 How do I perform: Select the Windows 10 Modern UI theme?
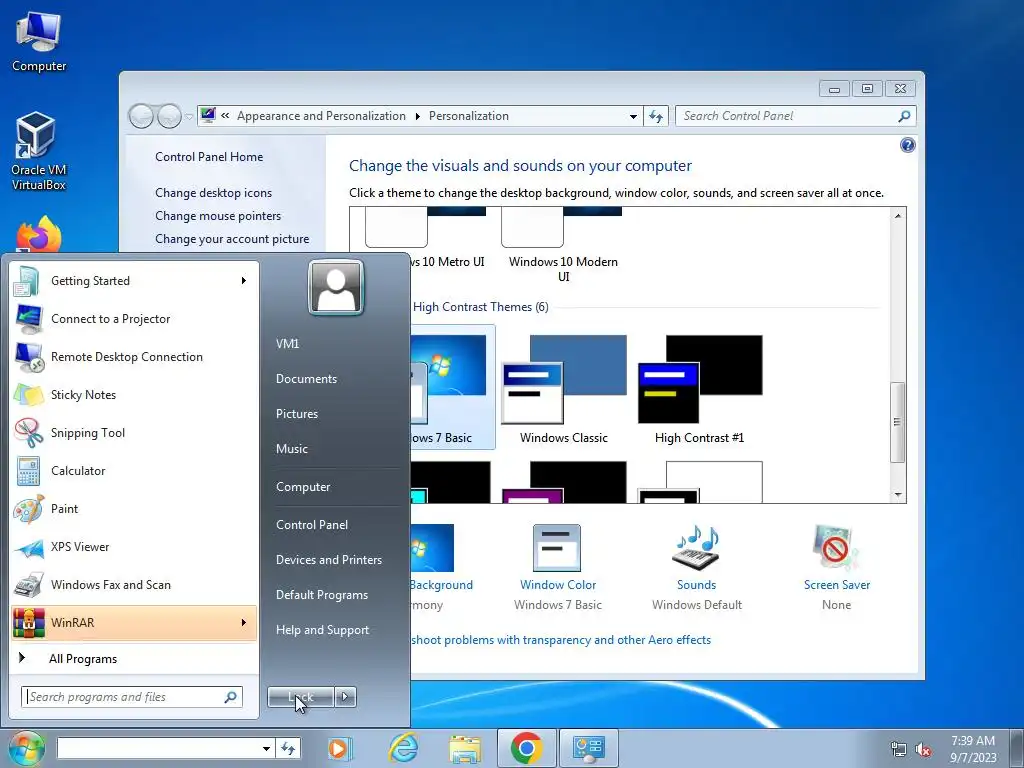tap(563, 246)
